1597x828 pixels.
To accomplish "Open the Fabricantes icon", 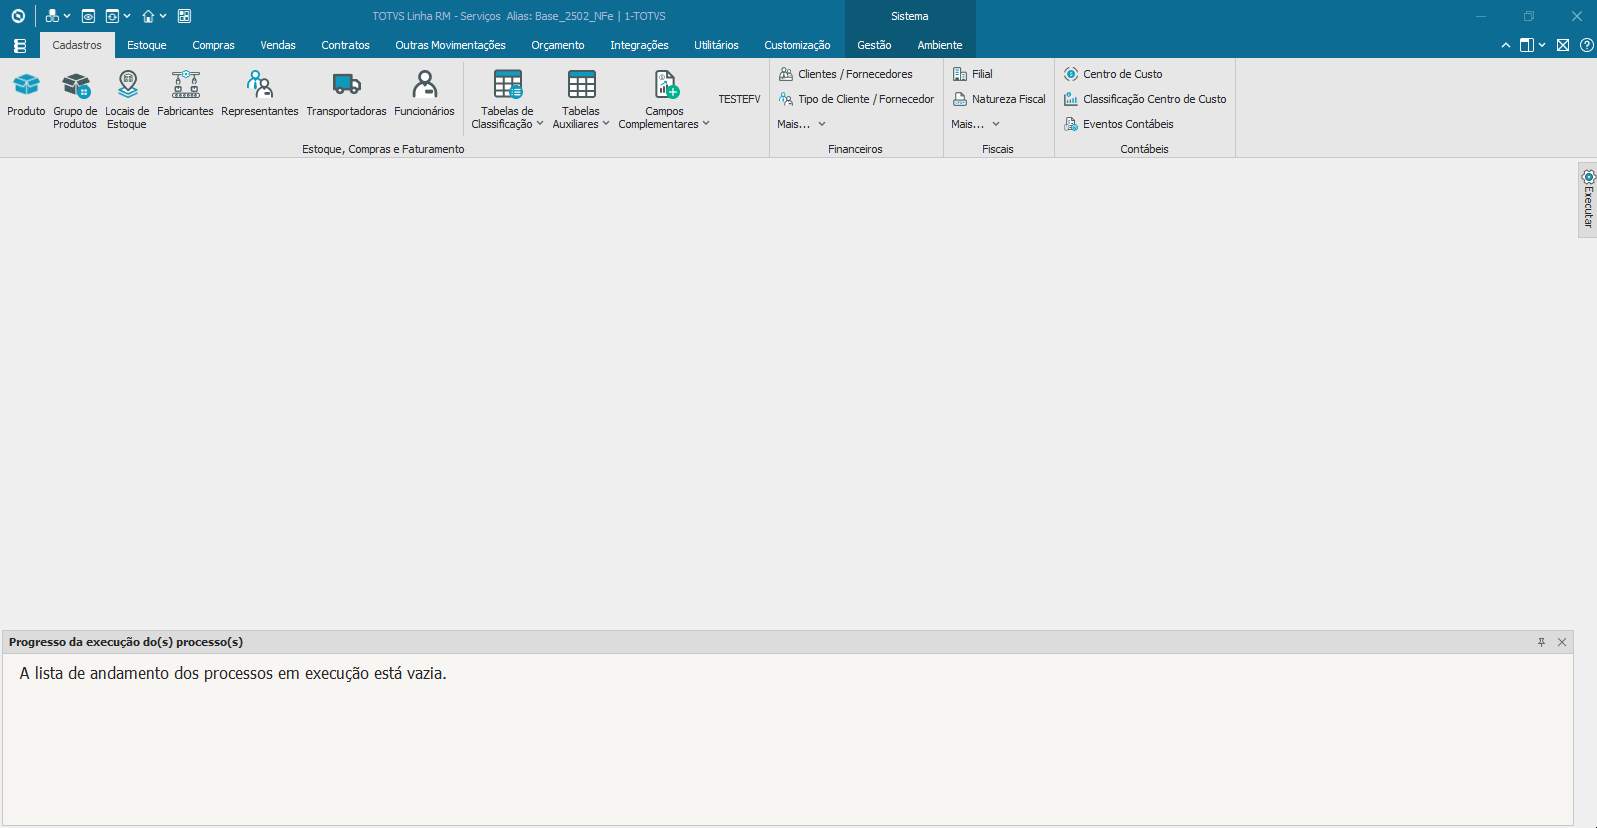I will (185, 94).
